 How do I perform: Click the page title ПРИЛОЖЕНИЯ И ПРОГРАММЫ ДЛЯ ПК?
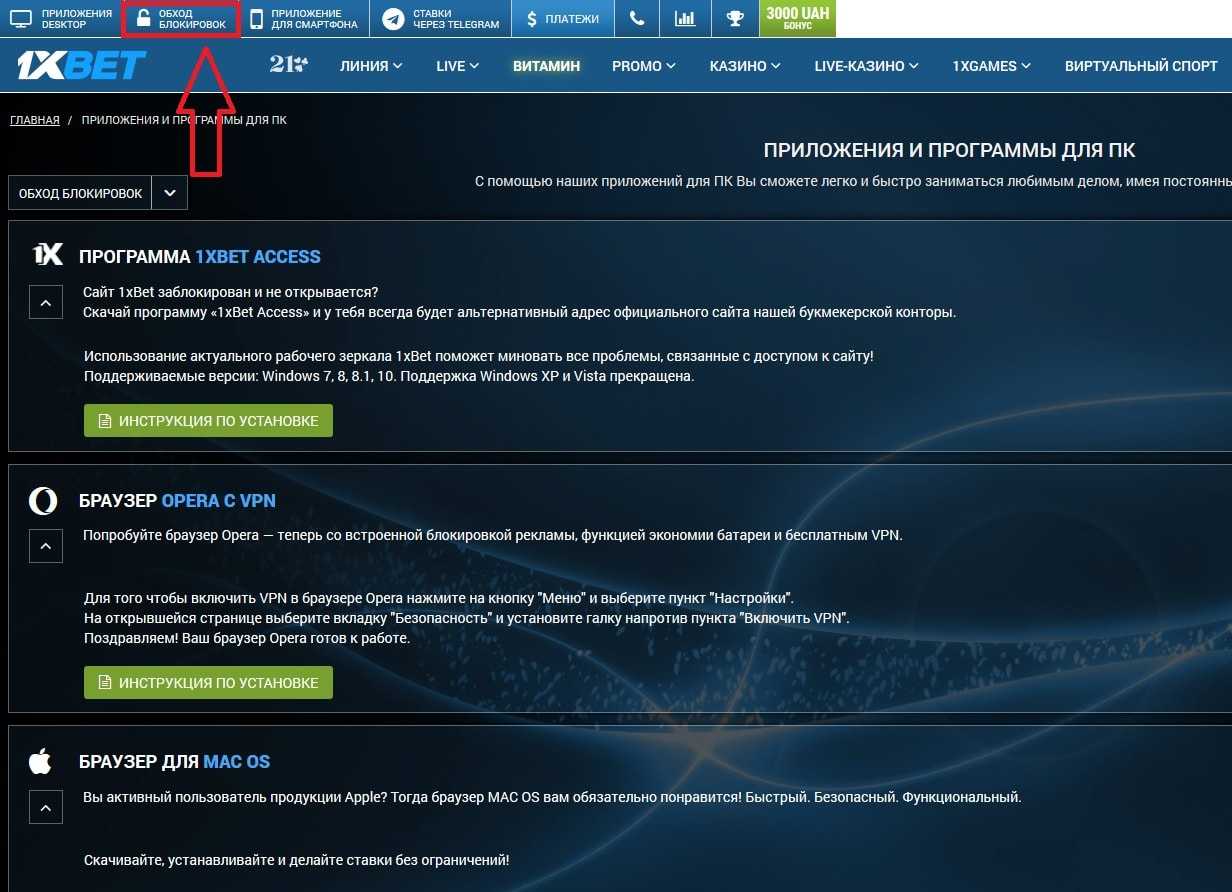point(949,151)
